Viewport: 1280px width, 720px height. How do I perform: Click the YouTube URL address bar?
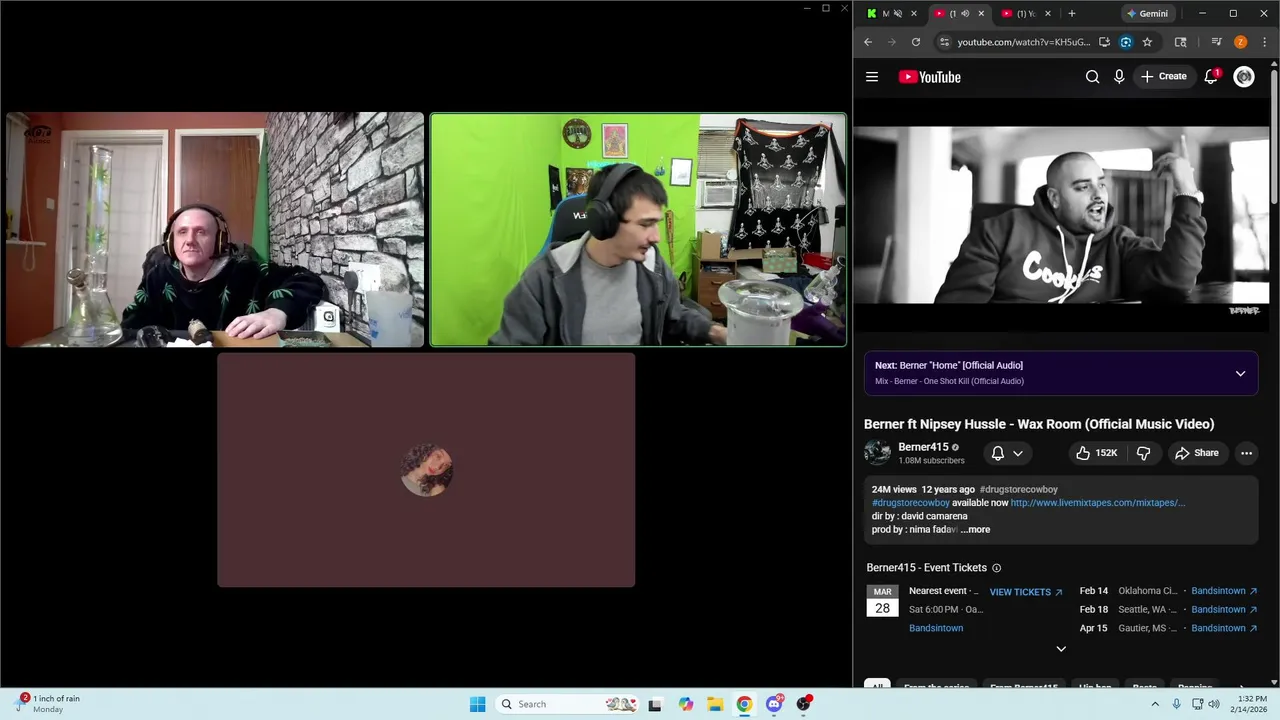click(1023, 42)
